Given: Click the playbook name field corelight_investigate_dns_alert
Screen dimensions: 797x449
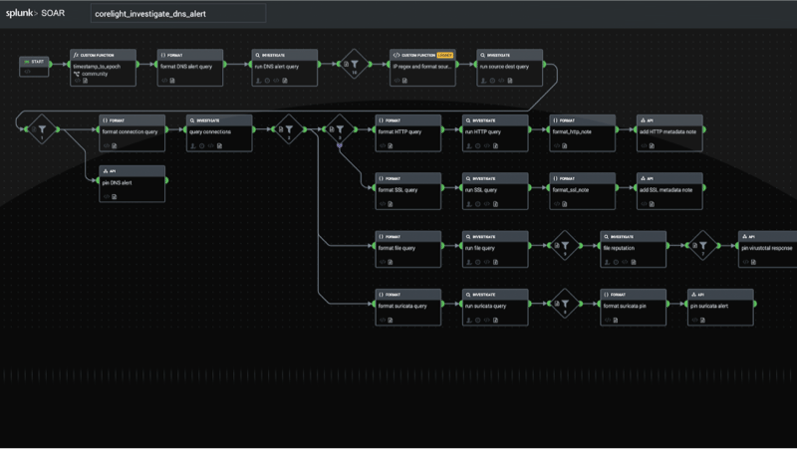Looking at the screenshot, I should click(178, 14).
